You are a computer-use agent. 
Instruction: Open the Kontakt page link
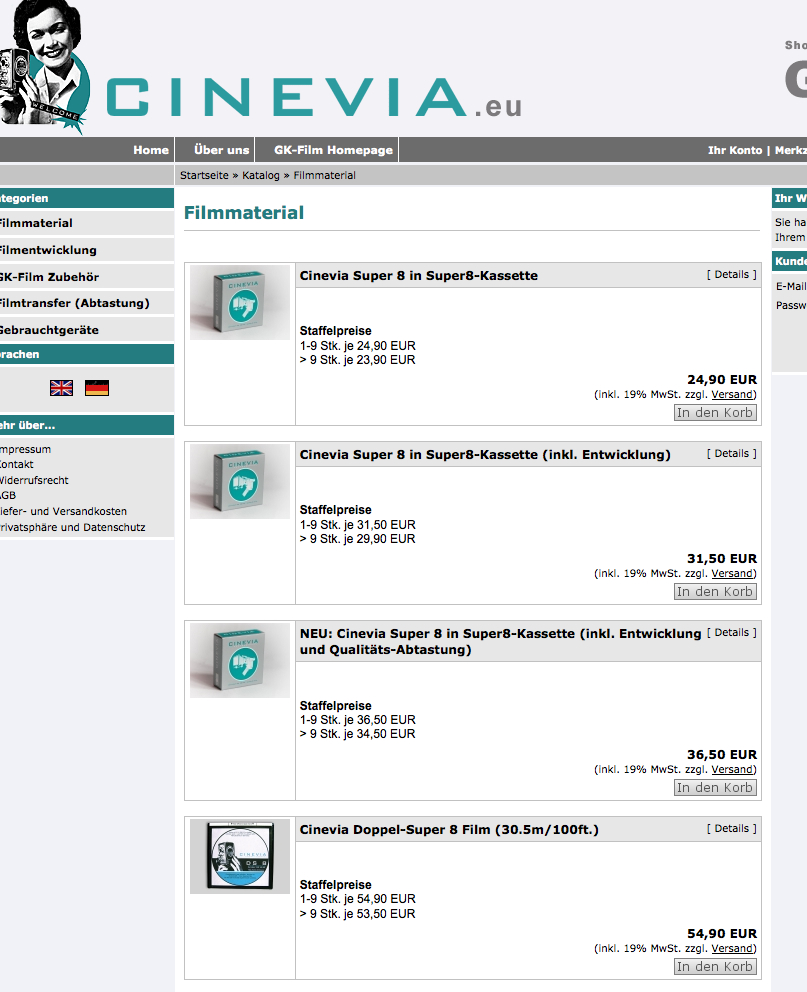click(x=16, y=464)
